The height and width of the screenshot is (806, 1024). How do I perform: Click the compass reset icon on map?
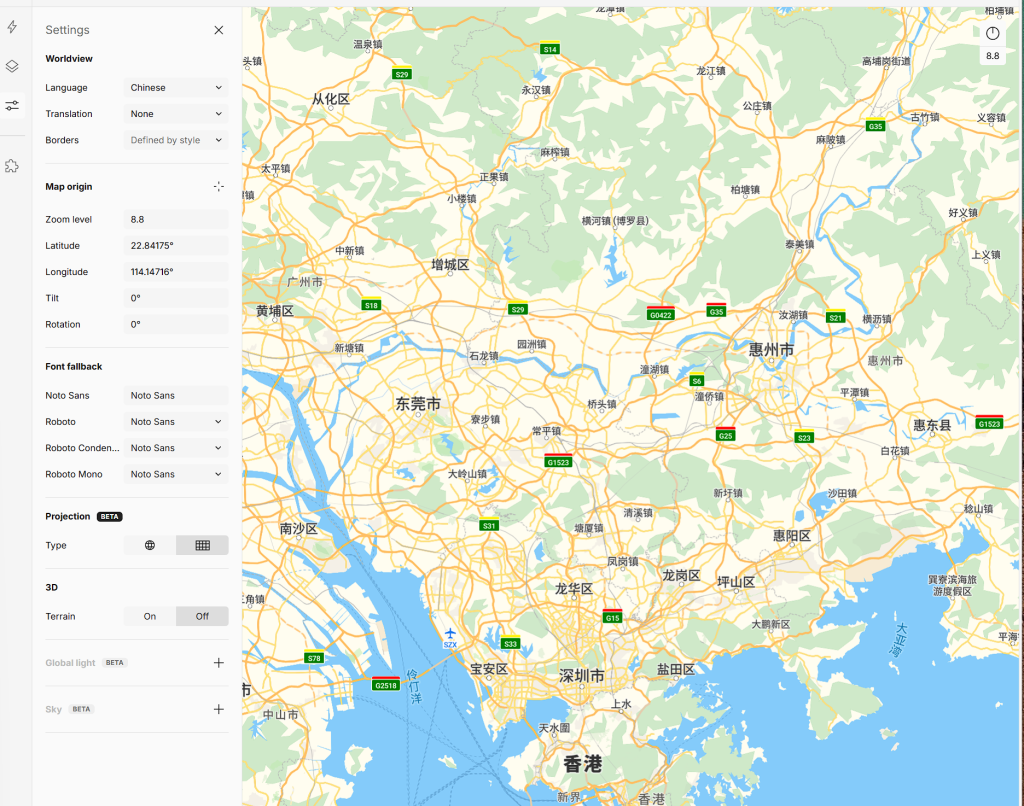click(992, 34)
